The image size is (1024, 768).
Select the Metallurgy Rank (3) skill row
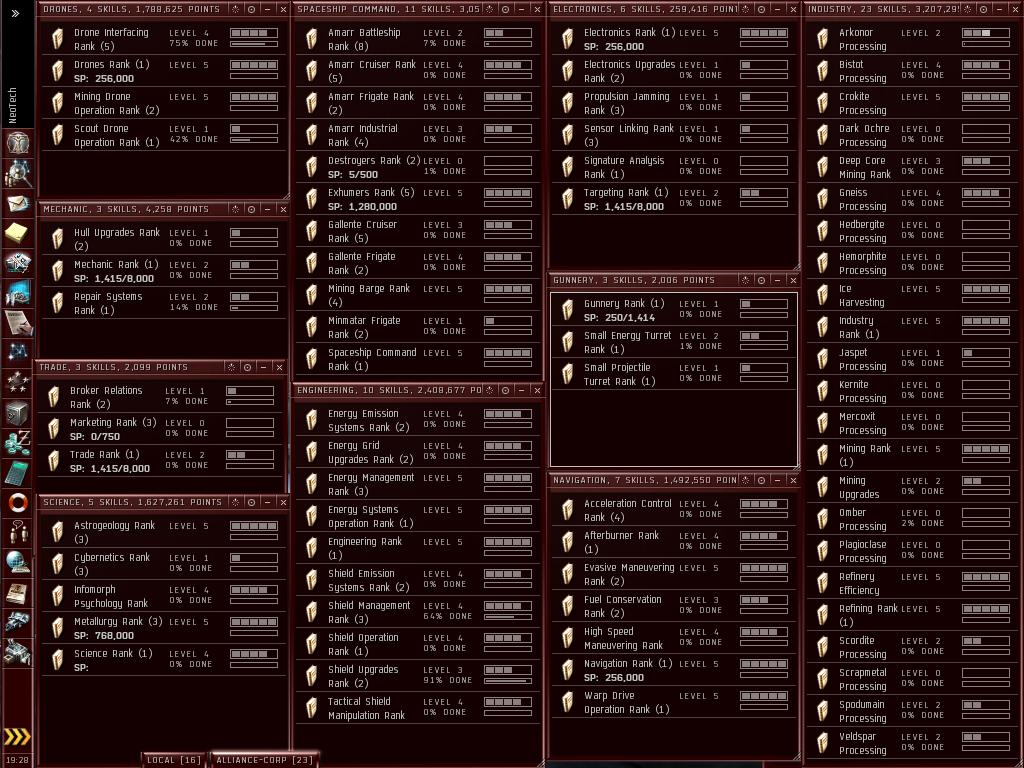(165, 628)
